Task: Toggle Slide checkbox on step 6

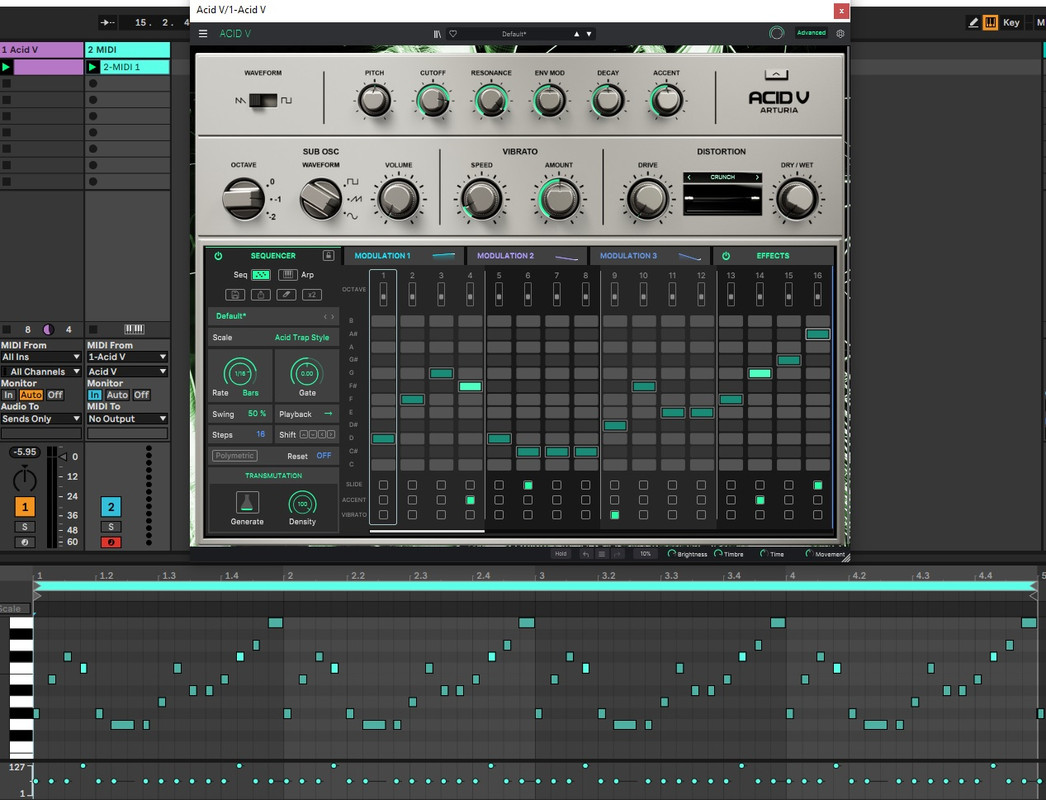Action: pyautogui.click(x=528, y=485)
